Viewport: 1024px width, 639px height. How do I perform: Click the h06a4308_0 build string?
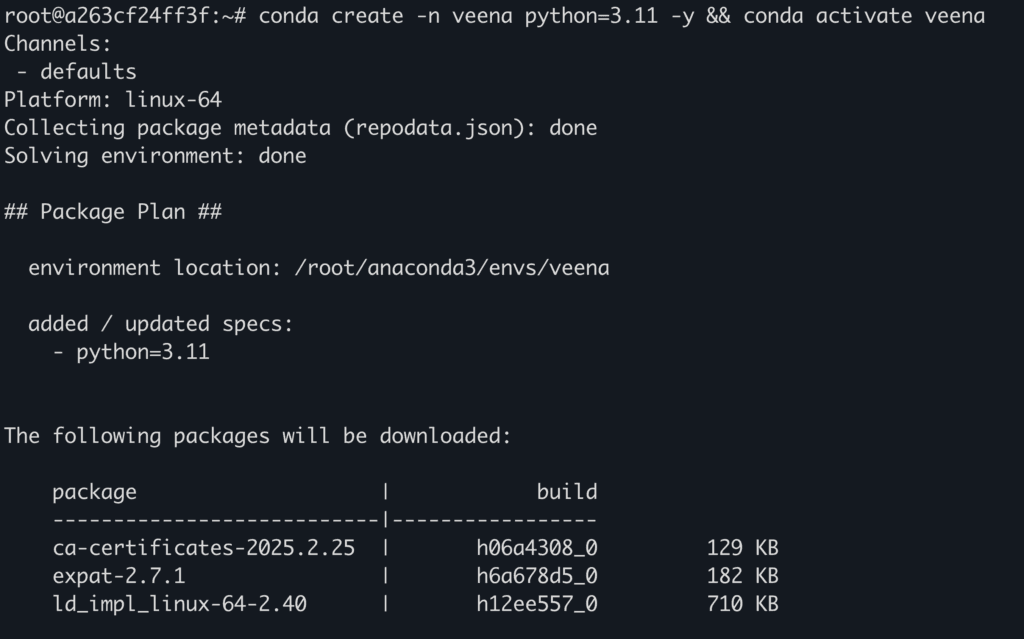point(537,548)
